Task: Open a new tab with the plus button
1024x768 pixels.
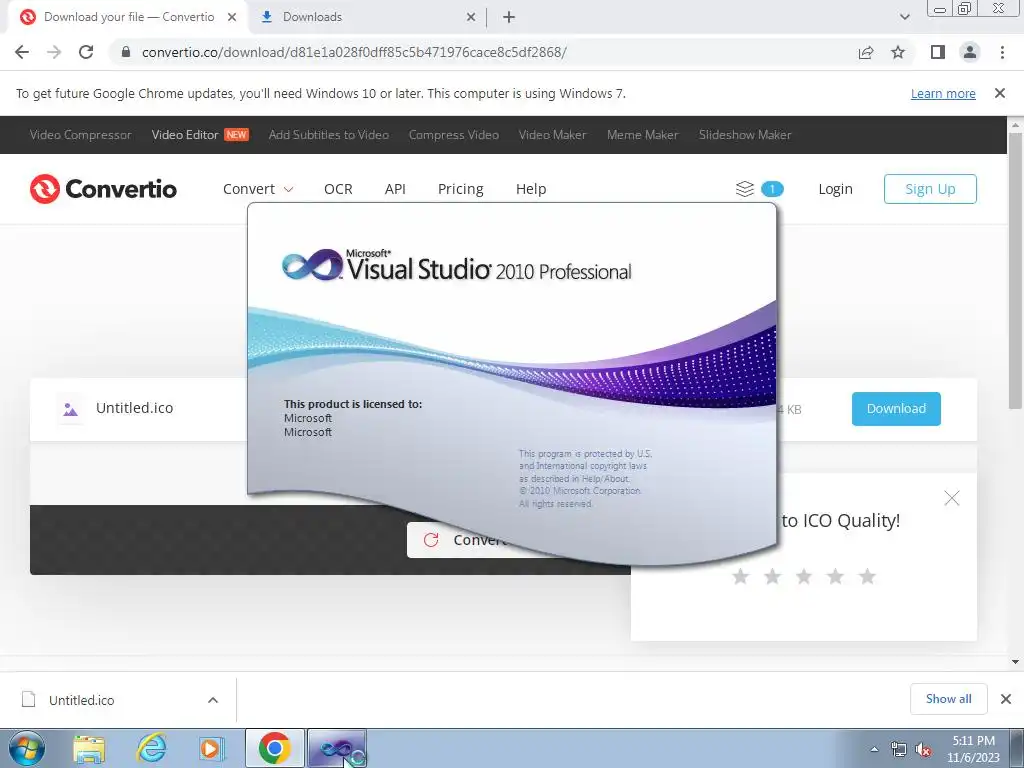Action: click(509, 17)
